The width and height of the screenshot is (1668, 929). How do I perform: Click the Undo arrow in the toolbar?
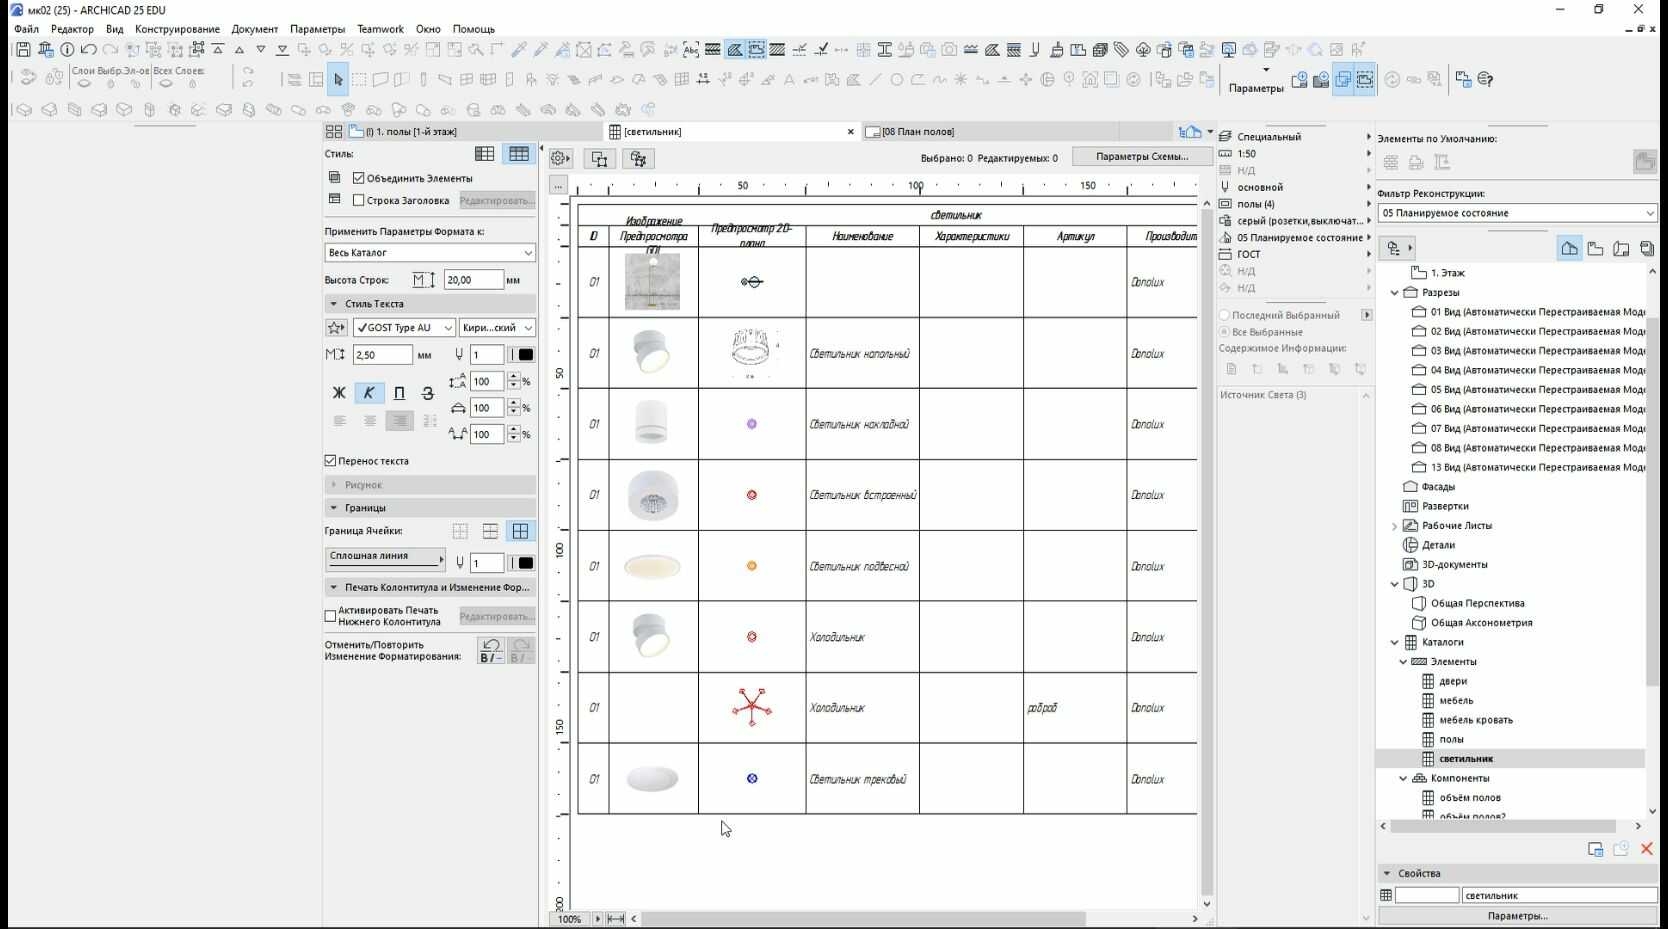pos(89,49)
